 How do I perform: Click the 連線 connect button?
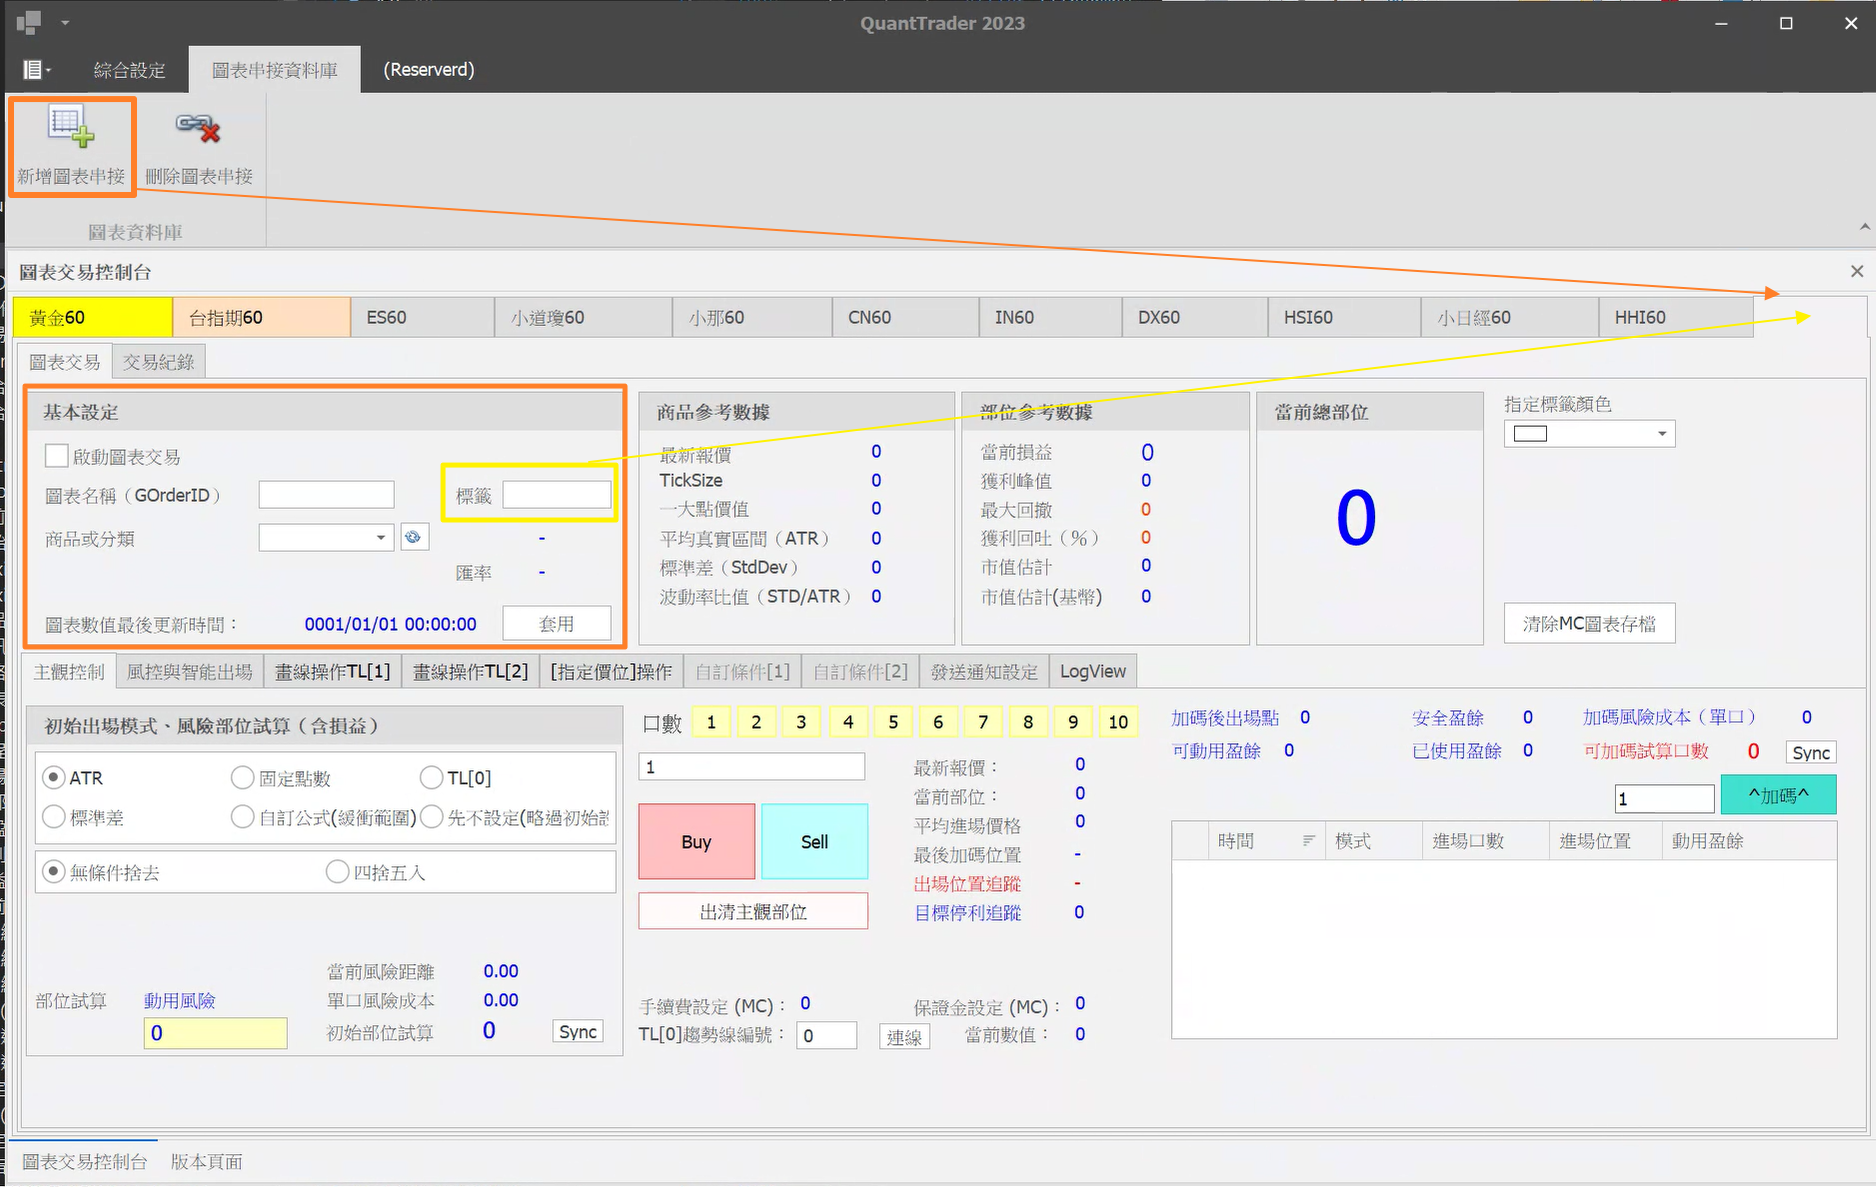[x=904, y=1037]
